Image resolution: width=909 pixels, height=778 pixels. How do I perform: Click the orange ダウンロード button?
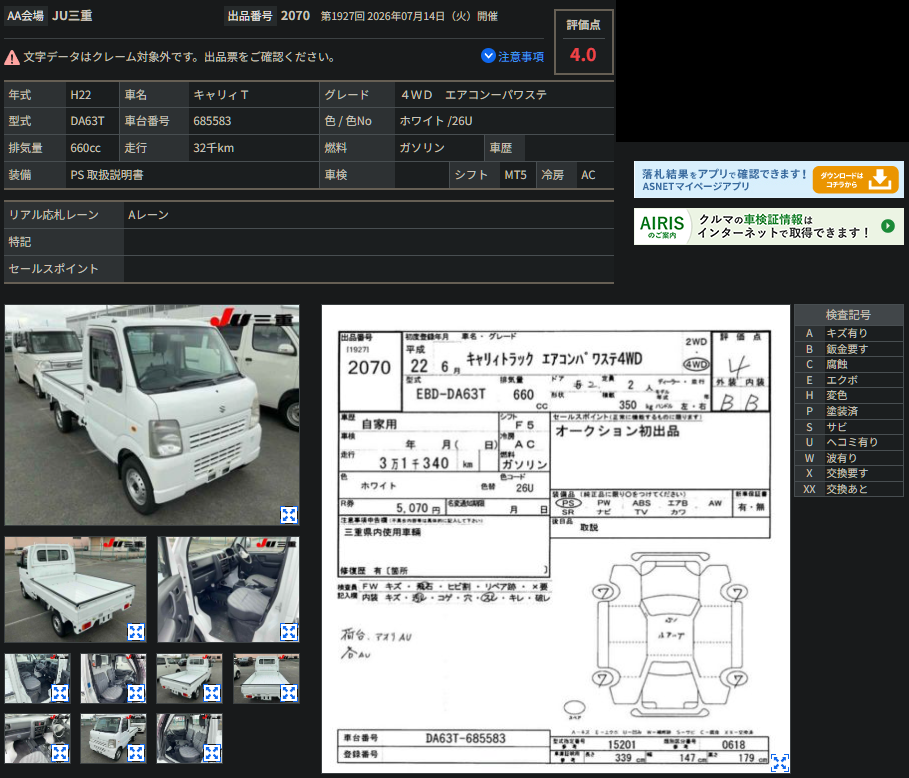pyautogui.click(x=855, y=180)
